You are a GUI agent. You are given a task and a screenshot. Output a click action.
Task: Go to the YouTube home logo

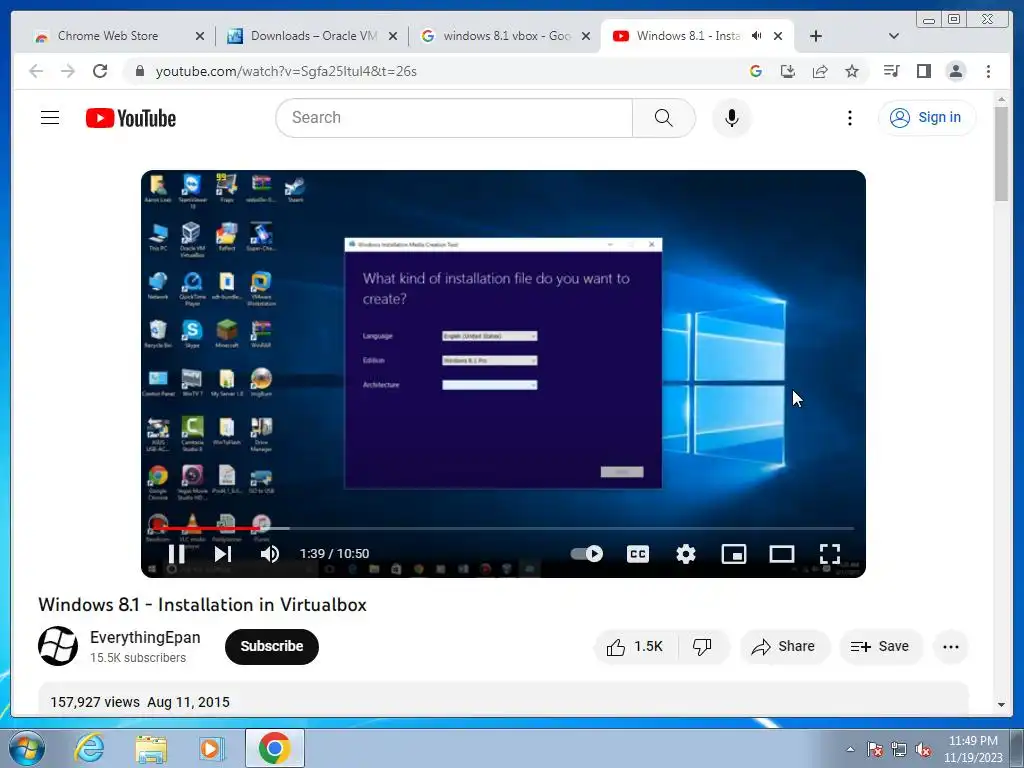[x=131, y=118]
